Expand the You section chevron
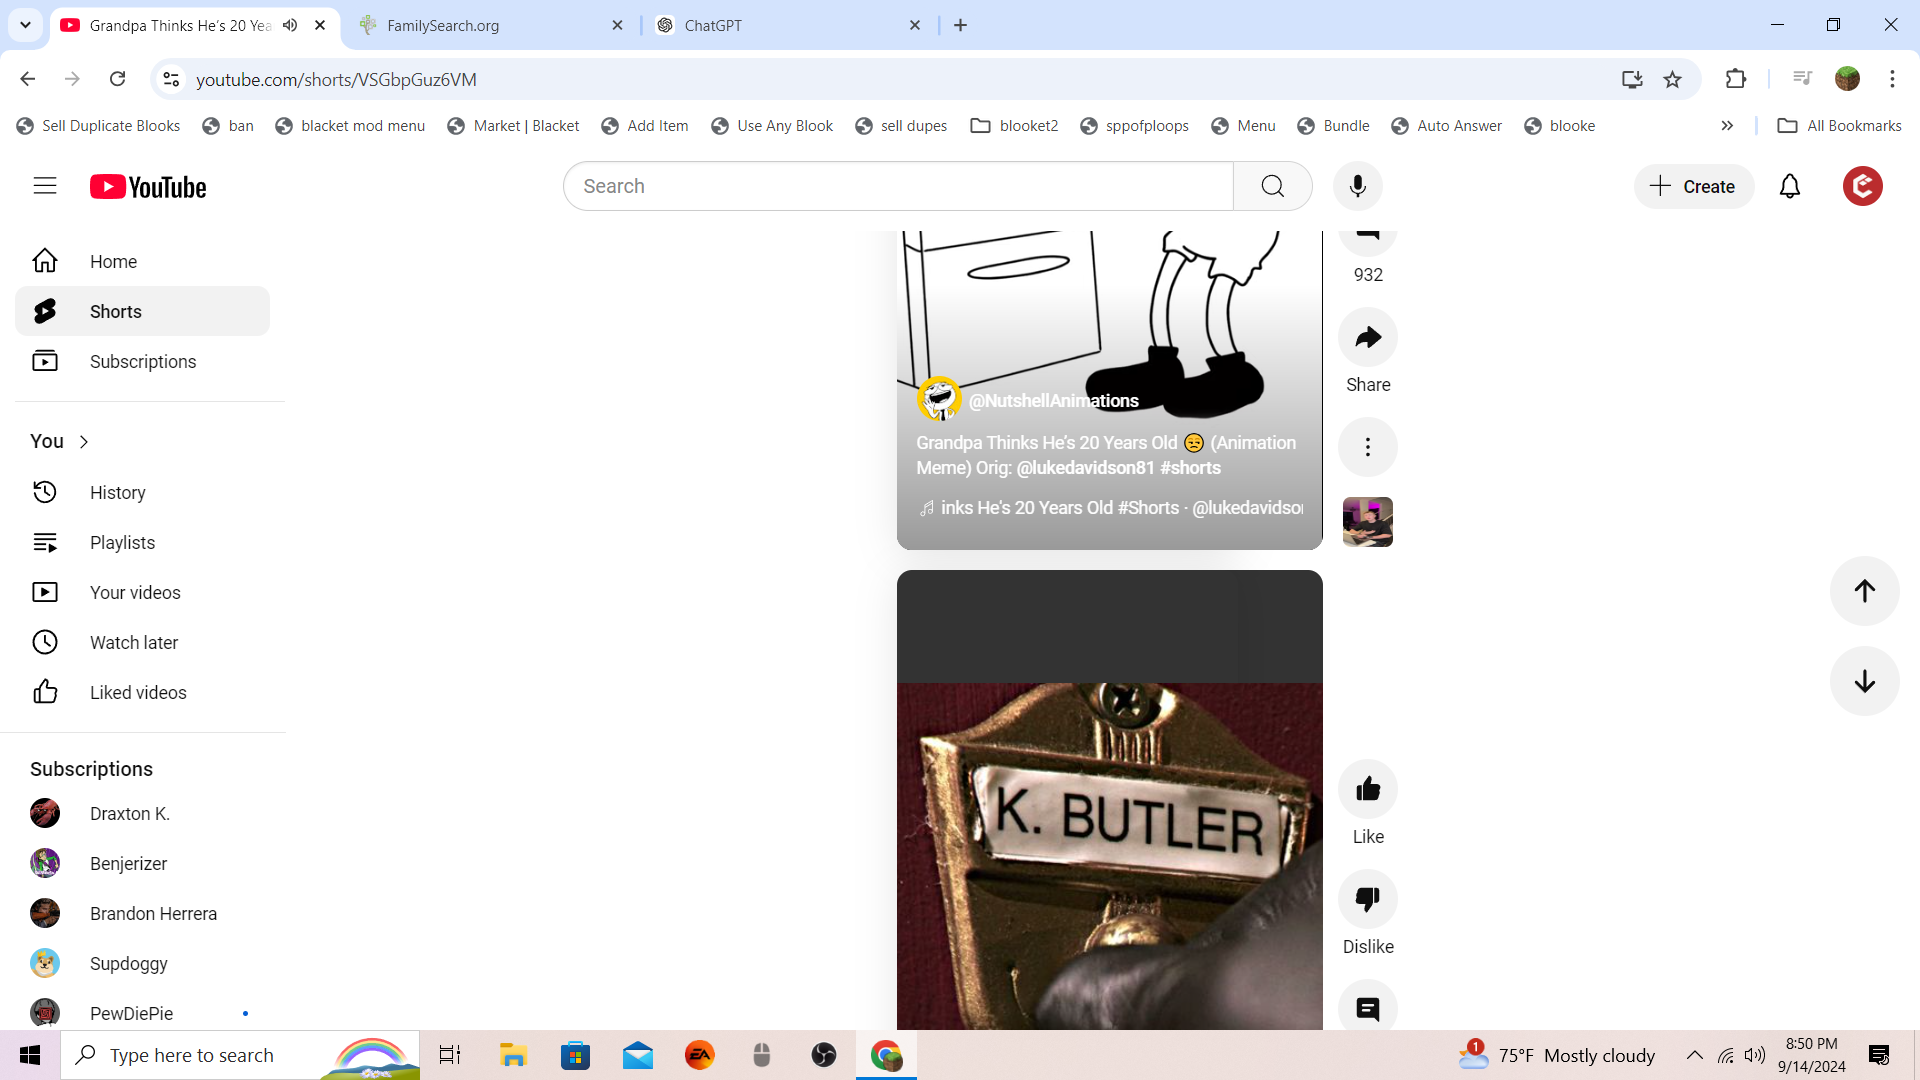The height and width of the screenshot is (1080, 1920). (84, 442)
